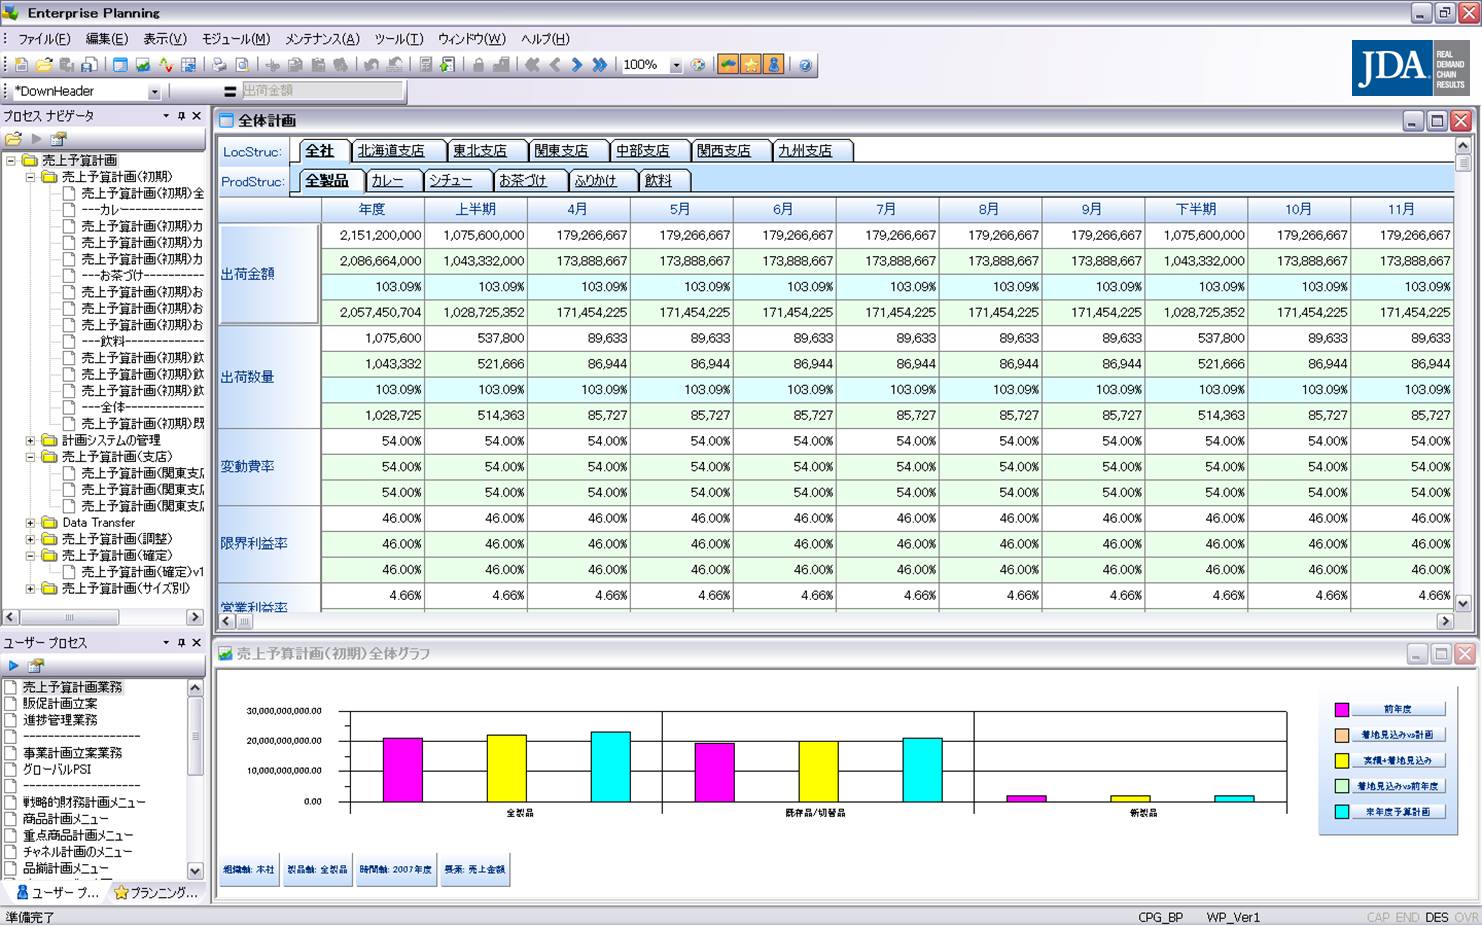Click the yellow star toolbar icon
Viewport: 1482px width, 926px height.
click(751, 65)
